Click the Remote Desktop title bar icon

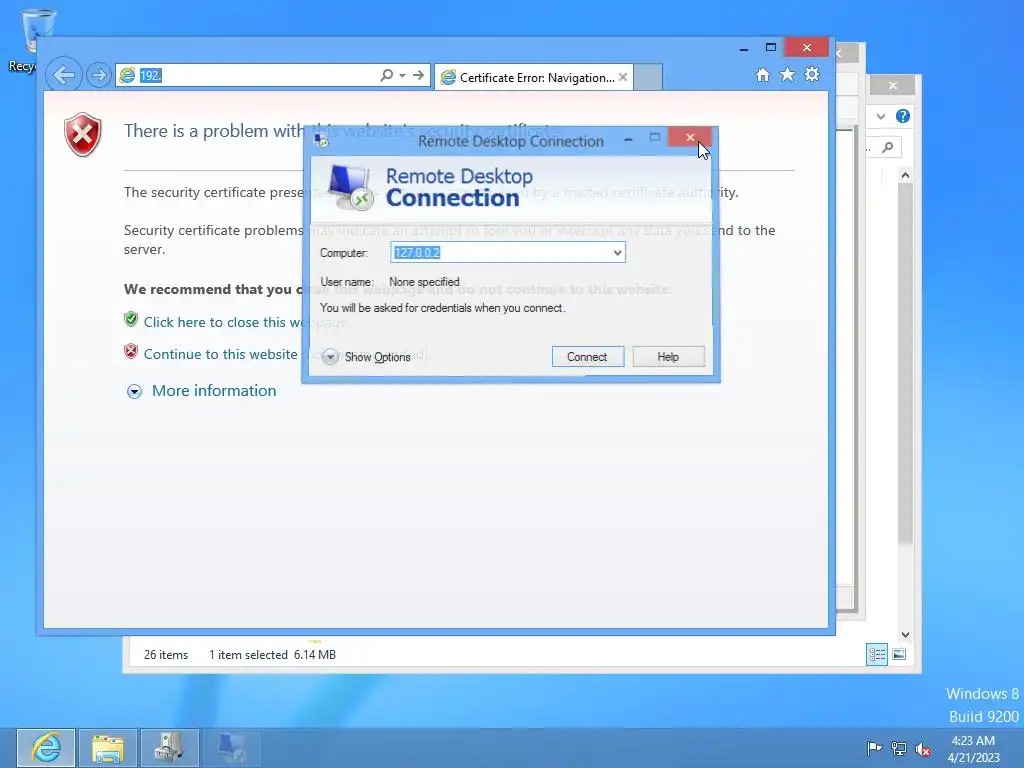(x=321, y=140)
